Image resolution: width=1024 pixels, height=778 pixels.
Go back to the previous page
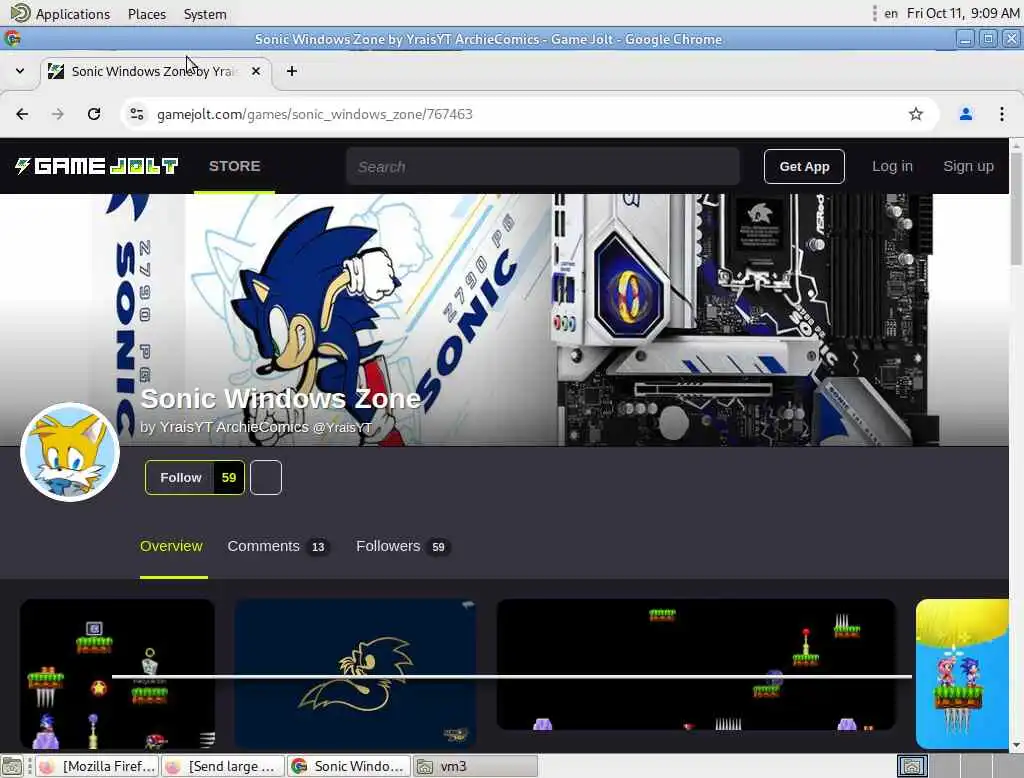pos(22,114)
